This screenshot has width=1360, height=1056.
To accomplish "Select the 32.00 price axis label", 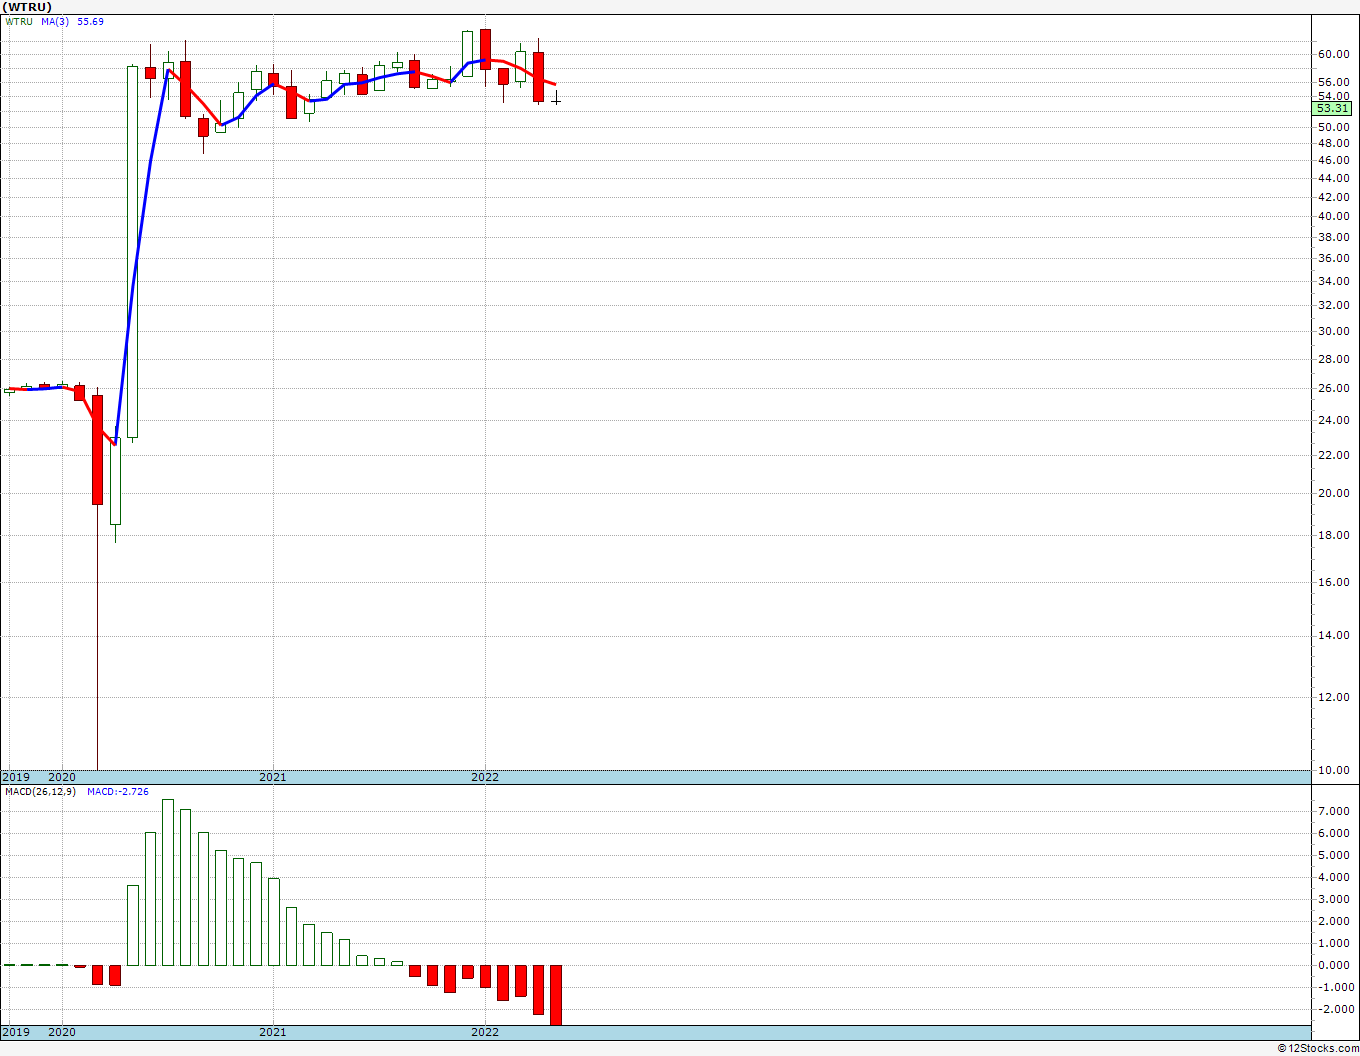I will tap(1333, 306).
